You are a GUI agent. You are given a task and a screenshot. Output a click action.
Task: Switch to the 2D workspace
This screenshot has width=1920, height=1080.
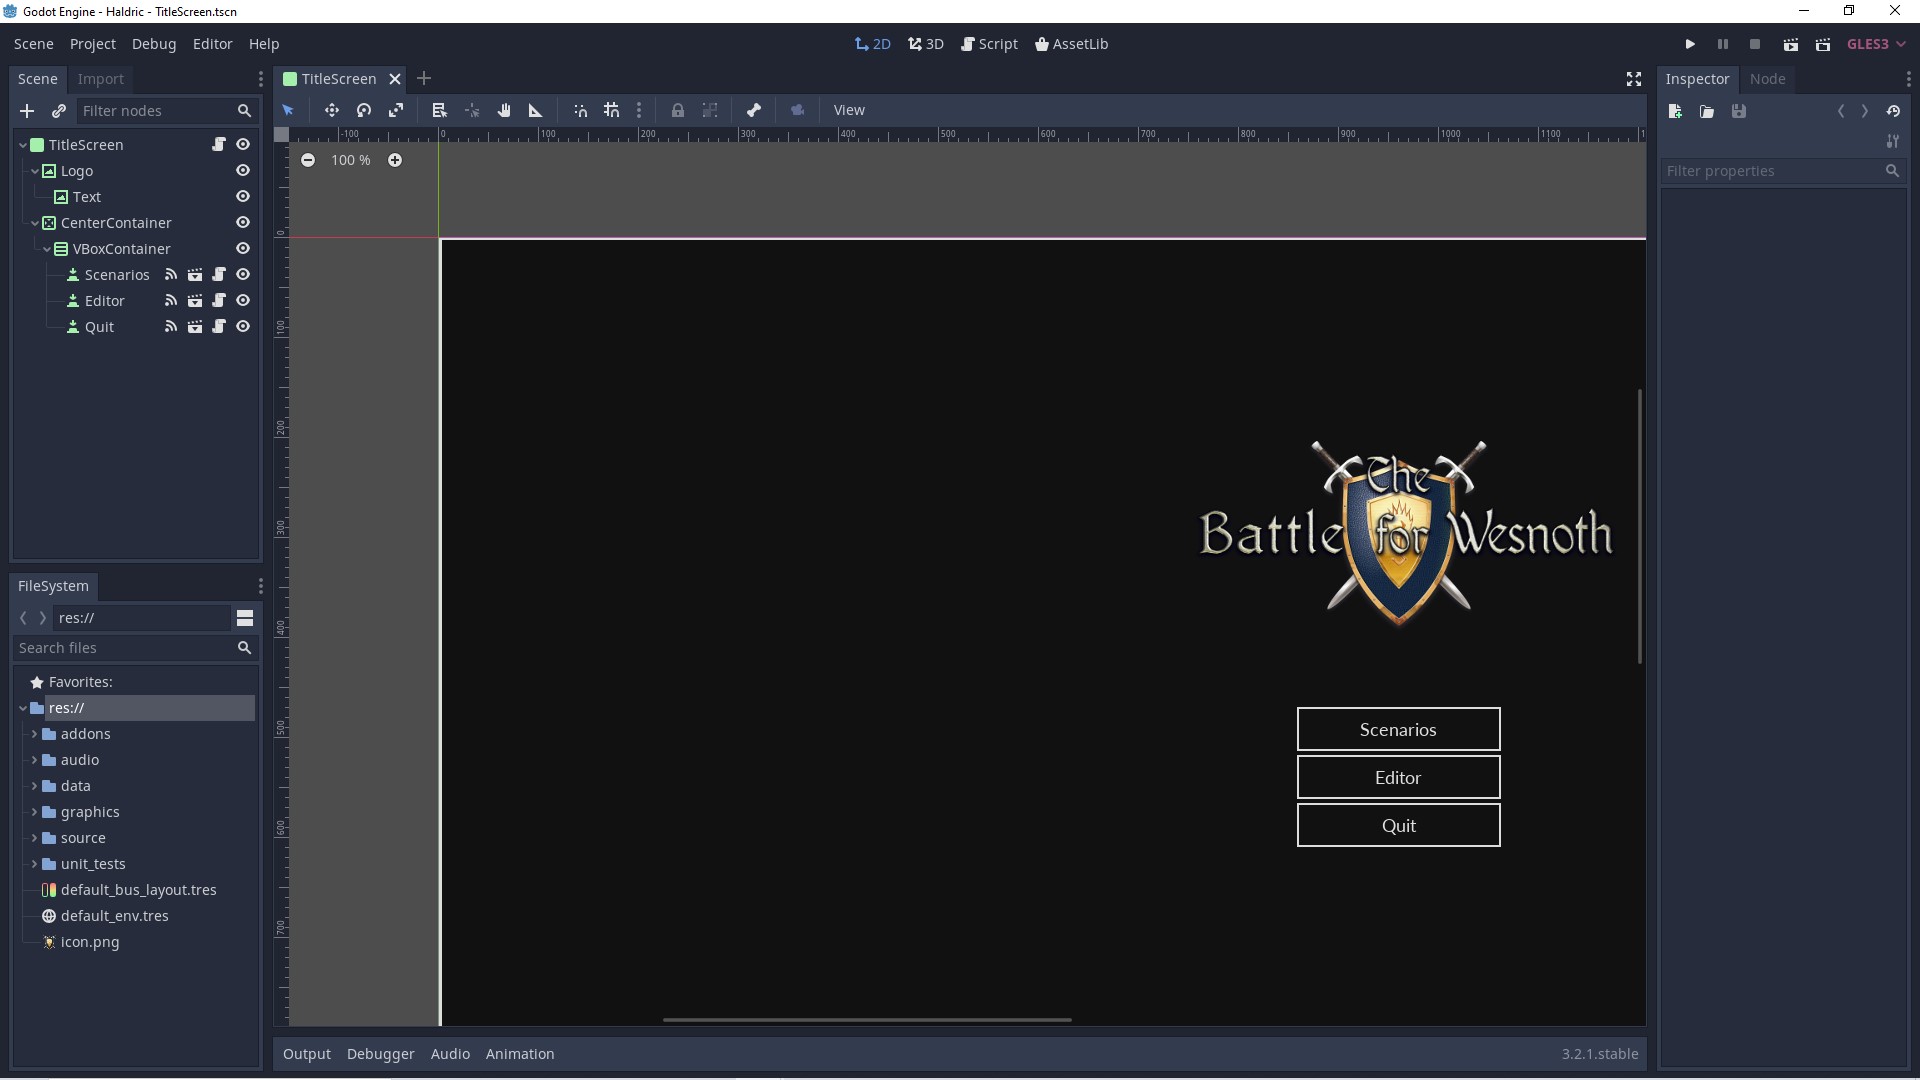pos(872,44)
